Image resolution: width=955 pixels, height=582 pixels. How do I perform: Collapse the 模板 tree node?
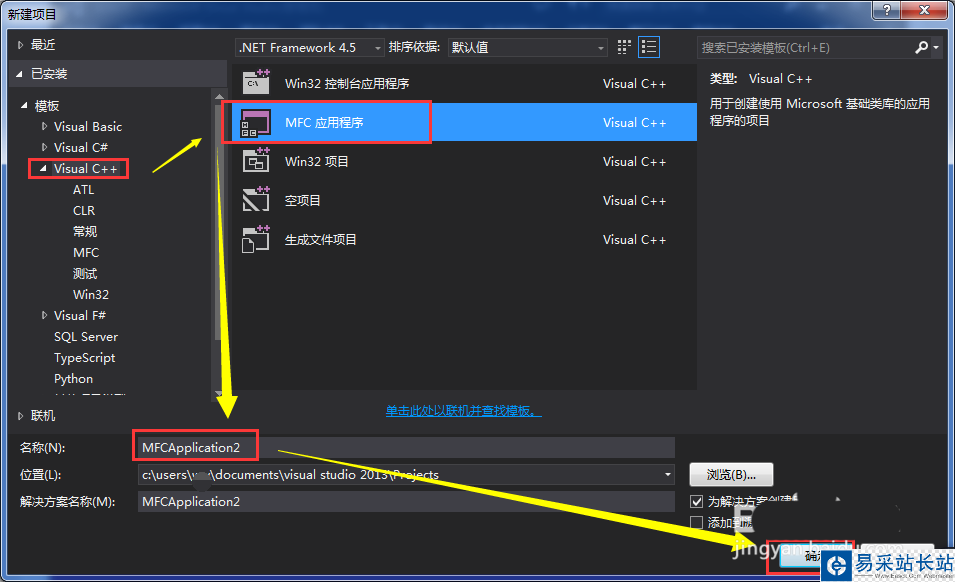pos(24,105)
